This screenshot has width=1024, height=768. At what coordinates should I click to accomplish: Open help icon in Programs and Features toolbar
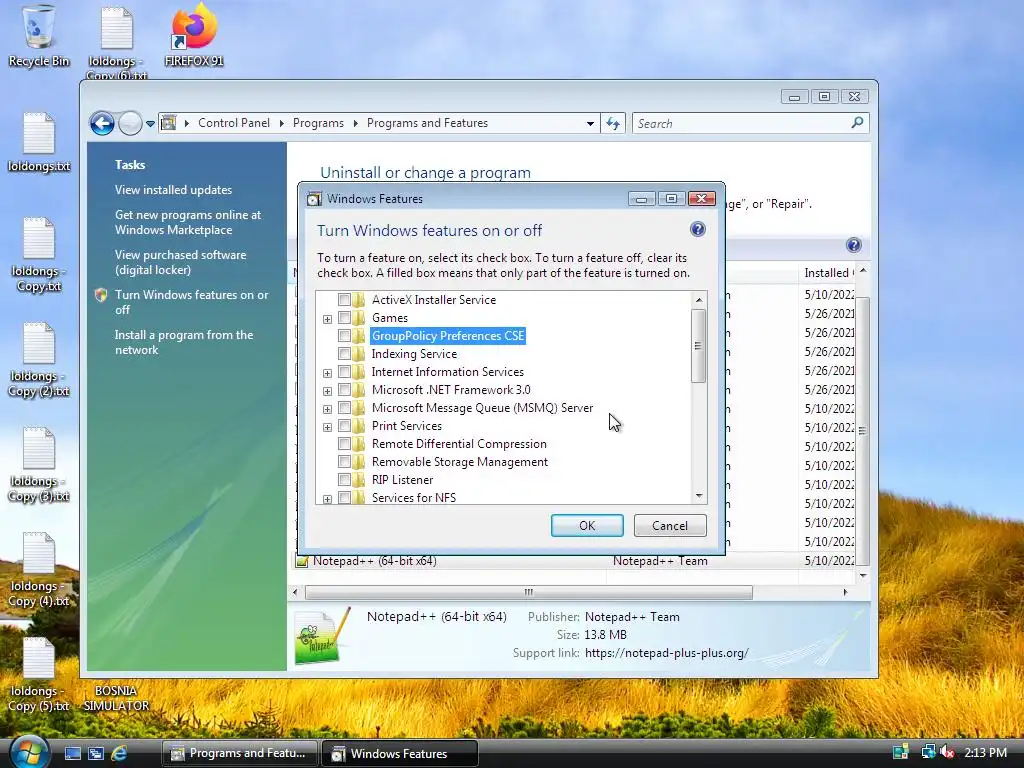[x=854, y=245]
